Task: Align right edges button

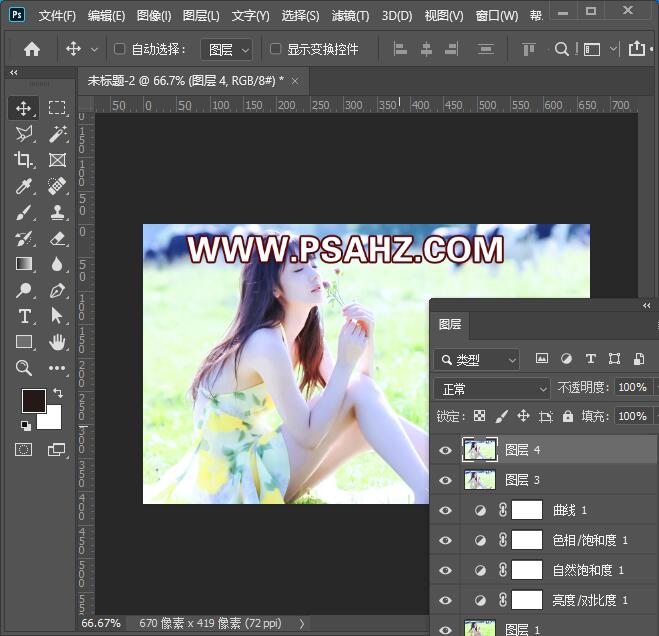Action: 451,49
